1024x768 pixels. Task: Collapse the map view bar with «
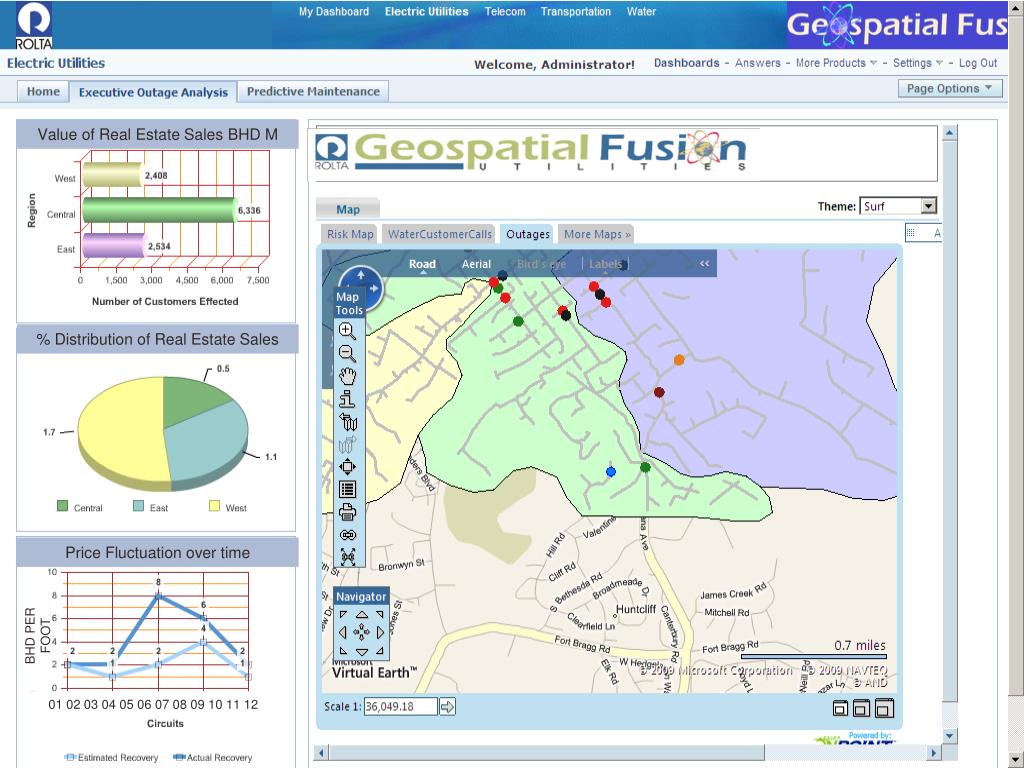coord(705,263)
